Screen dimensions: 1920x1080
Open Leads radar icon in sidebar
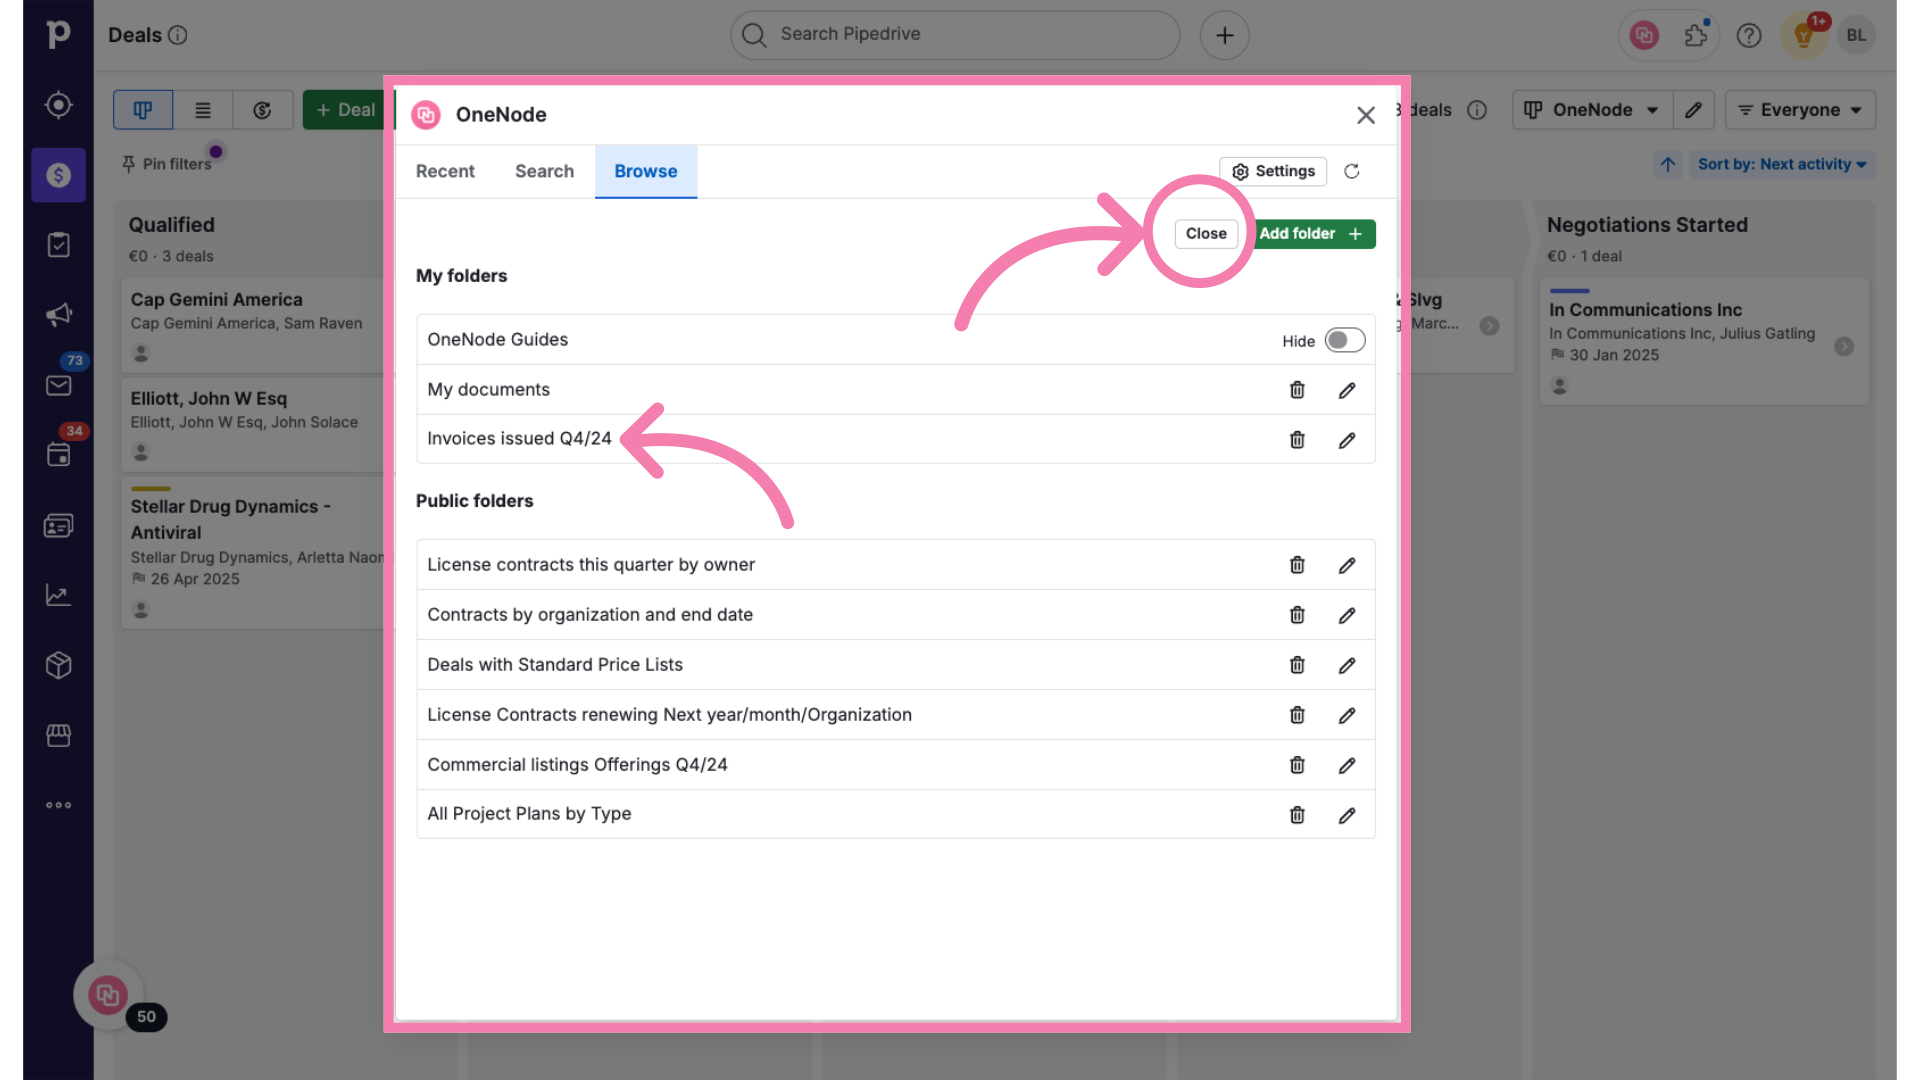58,105
